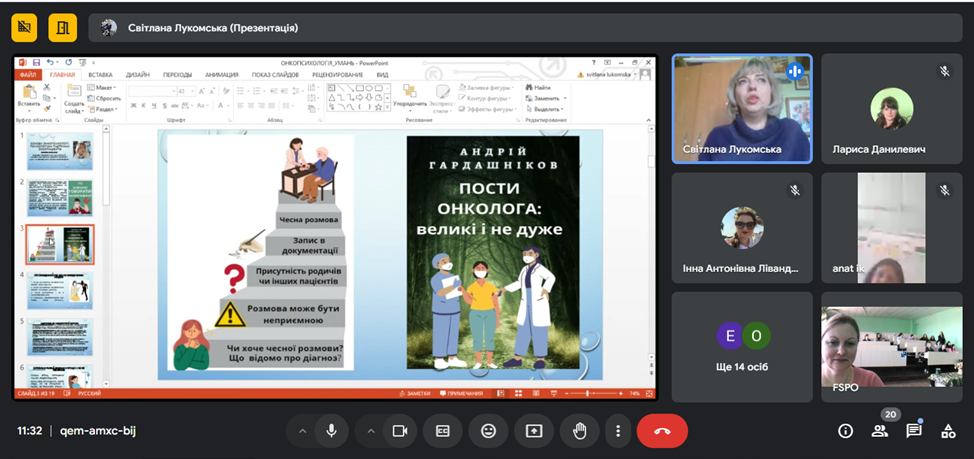The image size is (974, 459).
Task: Toggle bold Ж formatting
Action: [134, 106]
